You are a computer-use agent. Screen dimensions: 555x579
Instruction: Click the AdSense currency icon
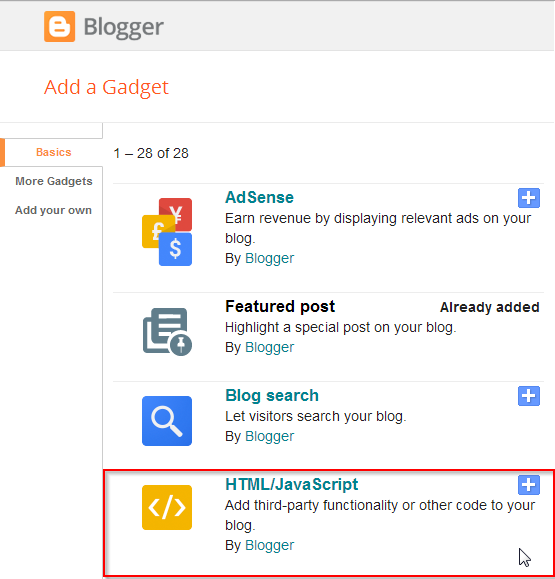(167, 232)
